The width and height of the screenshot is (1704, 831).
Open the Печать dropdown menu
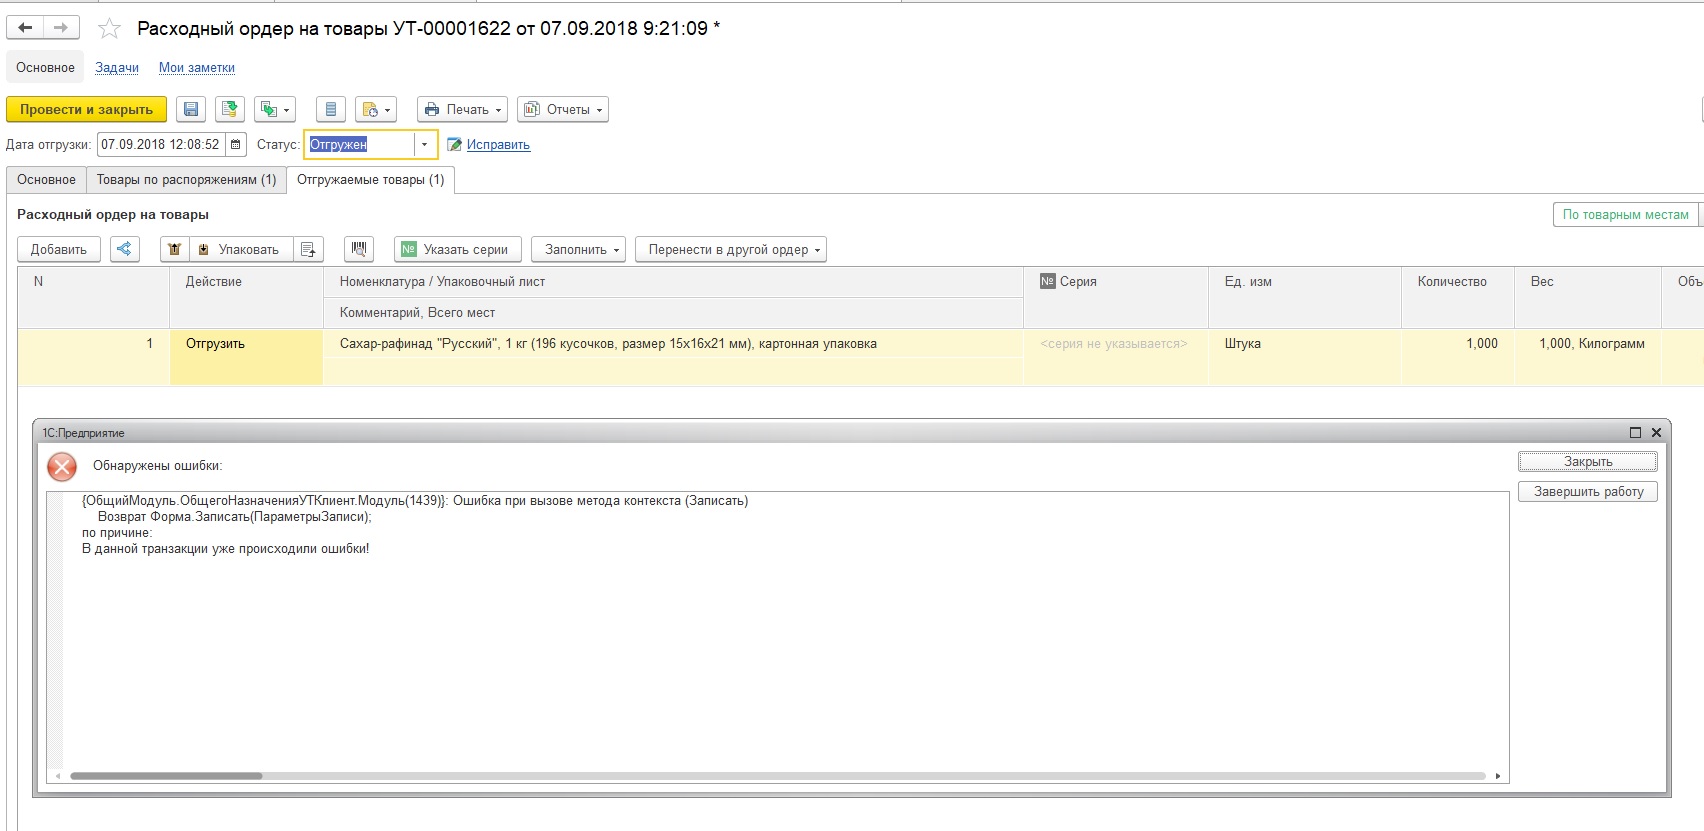click(x=462, y=110)
